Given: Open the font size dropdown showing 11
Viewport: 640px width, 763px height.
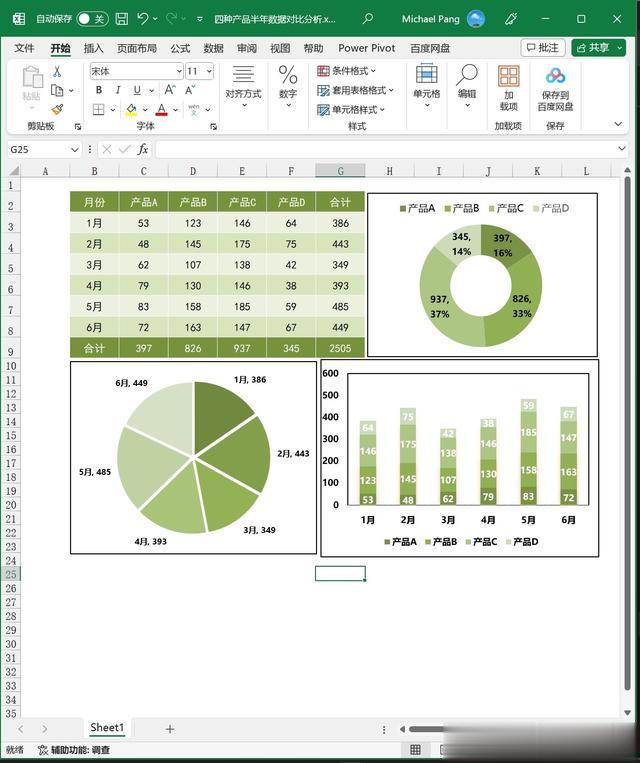Looking at the screenshot, I should (x=200, y=71).
